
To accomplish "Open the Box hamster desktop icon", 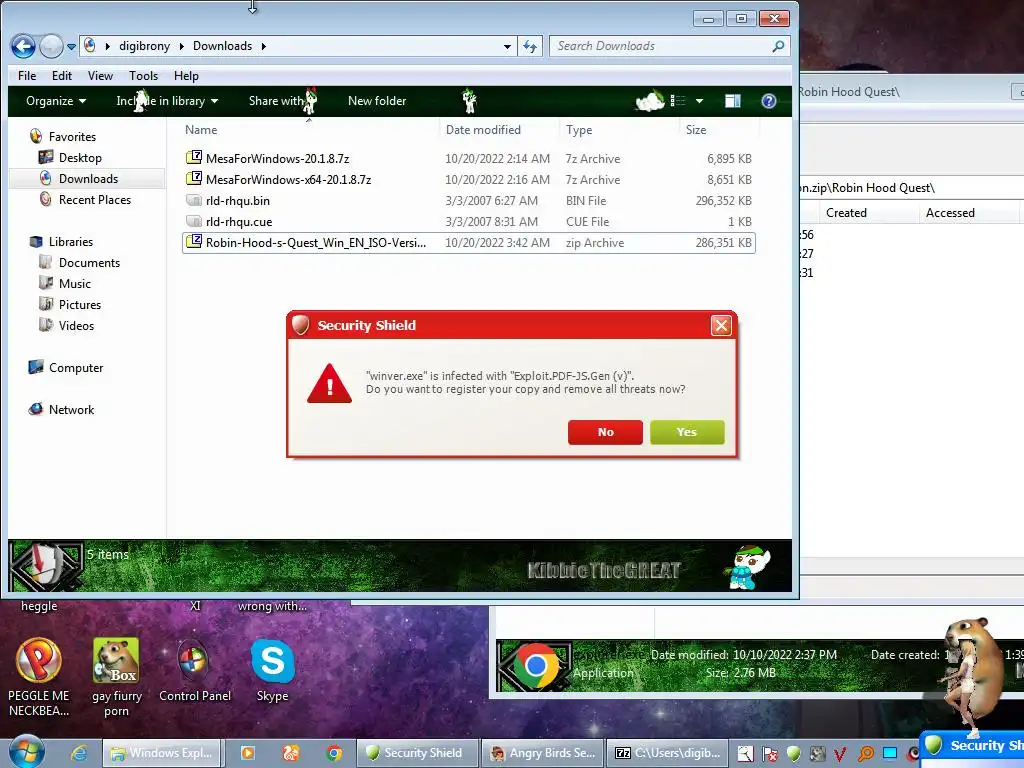I will 116,678.
